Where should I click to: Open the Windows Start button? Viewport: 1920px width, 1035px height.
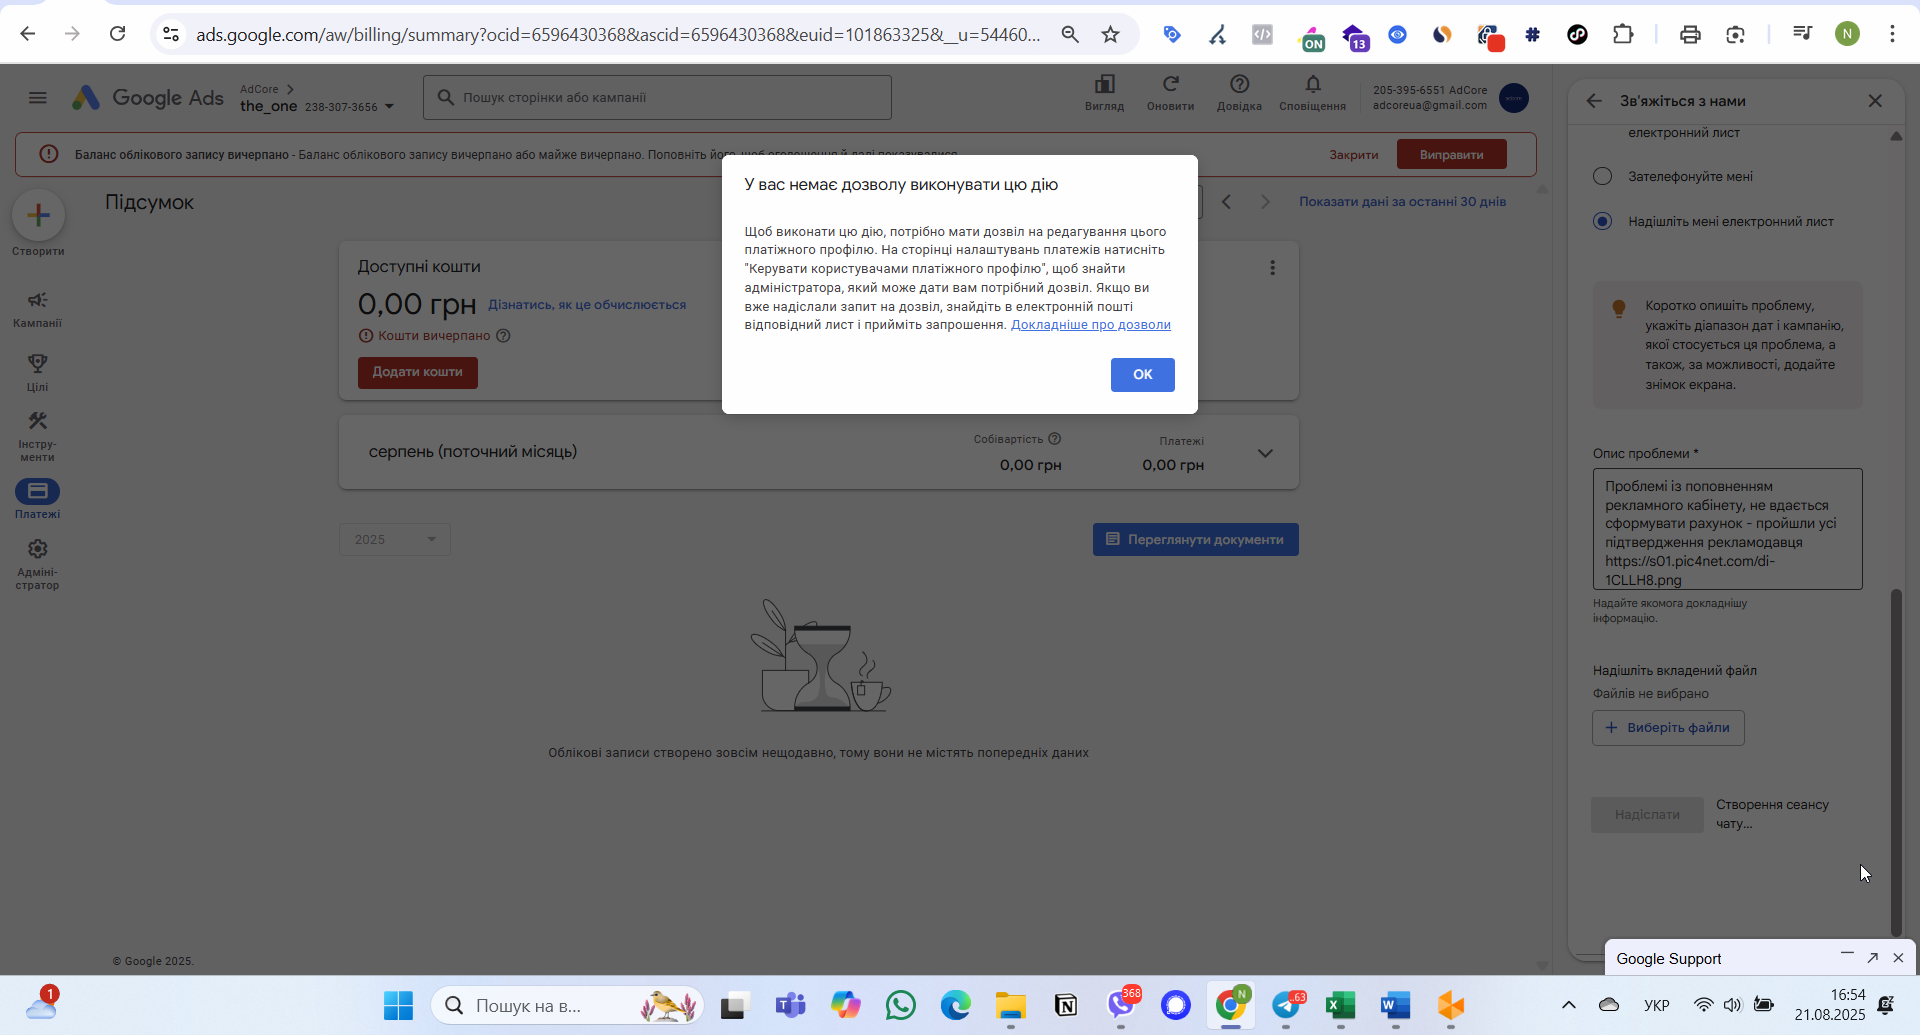(x=398, y=1006)
